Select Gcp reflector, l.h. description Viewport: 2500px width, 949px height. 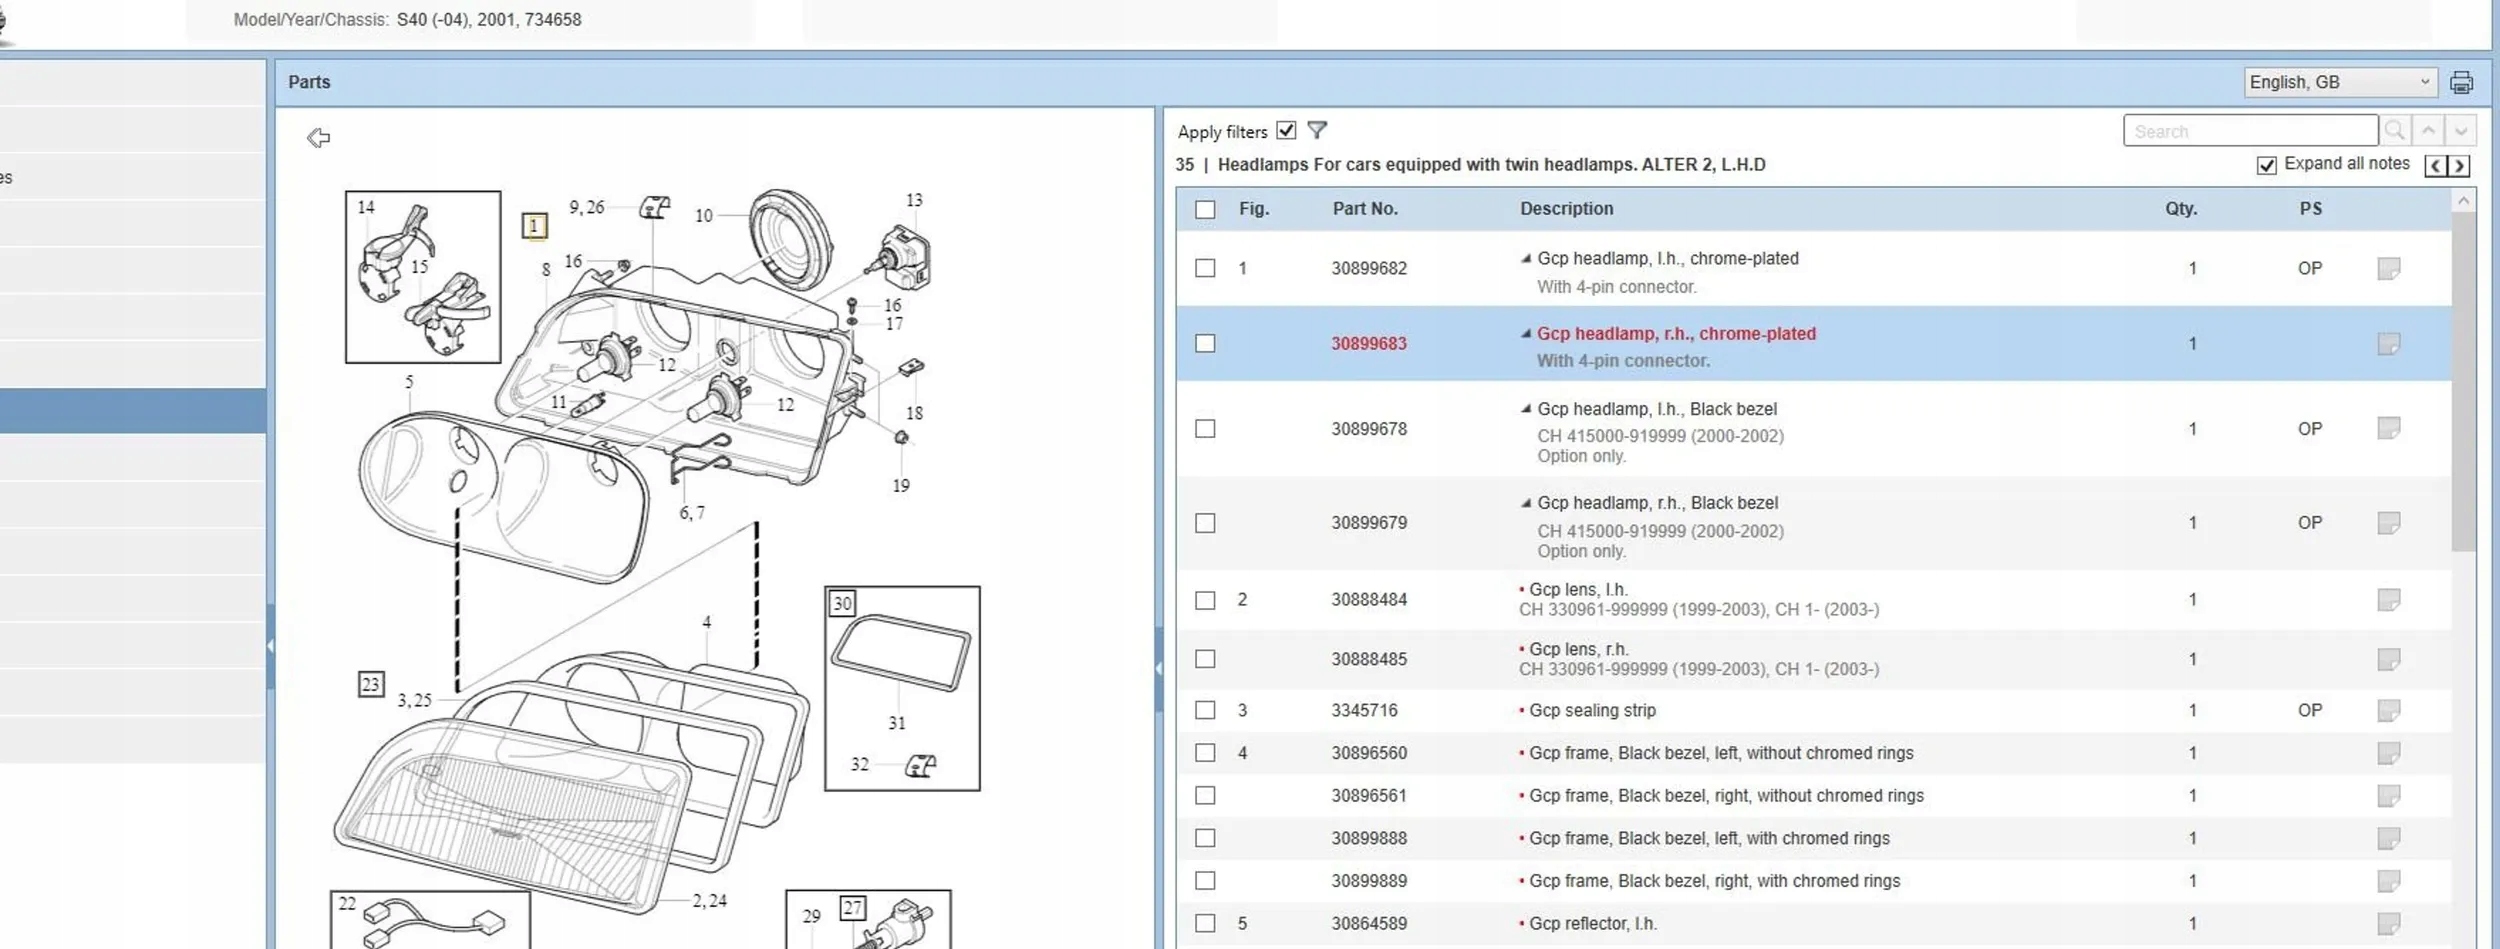coord(1592,924)
